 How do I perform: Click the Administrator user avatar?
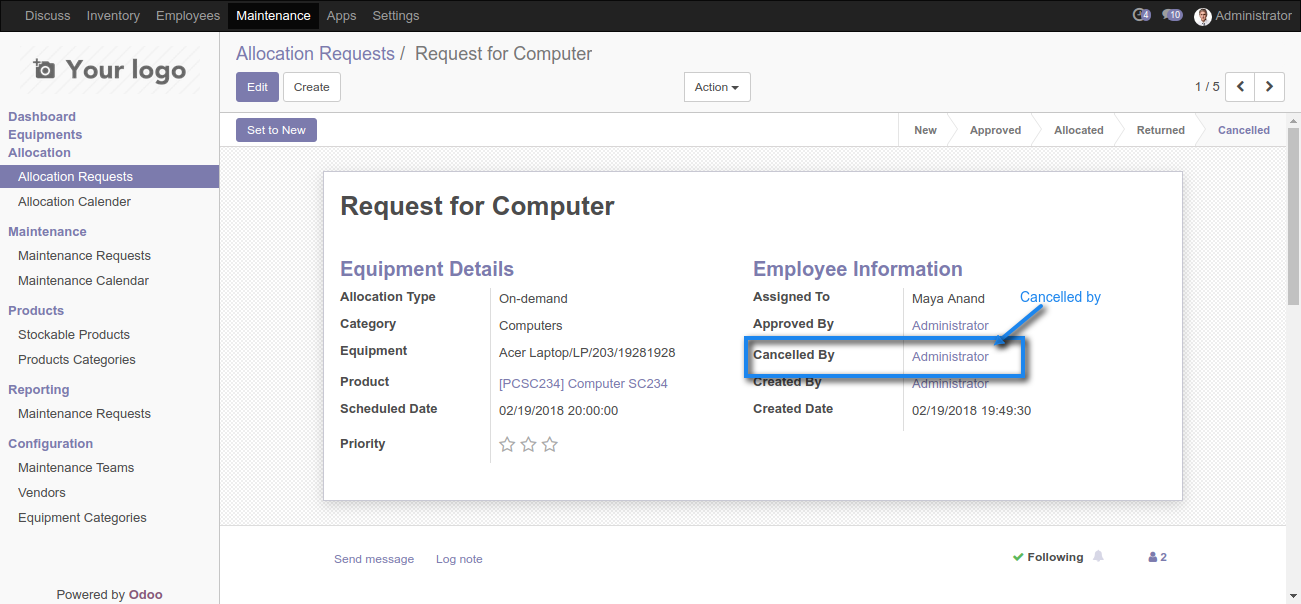point(1202,16)
